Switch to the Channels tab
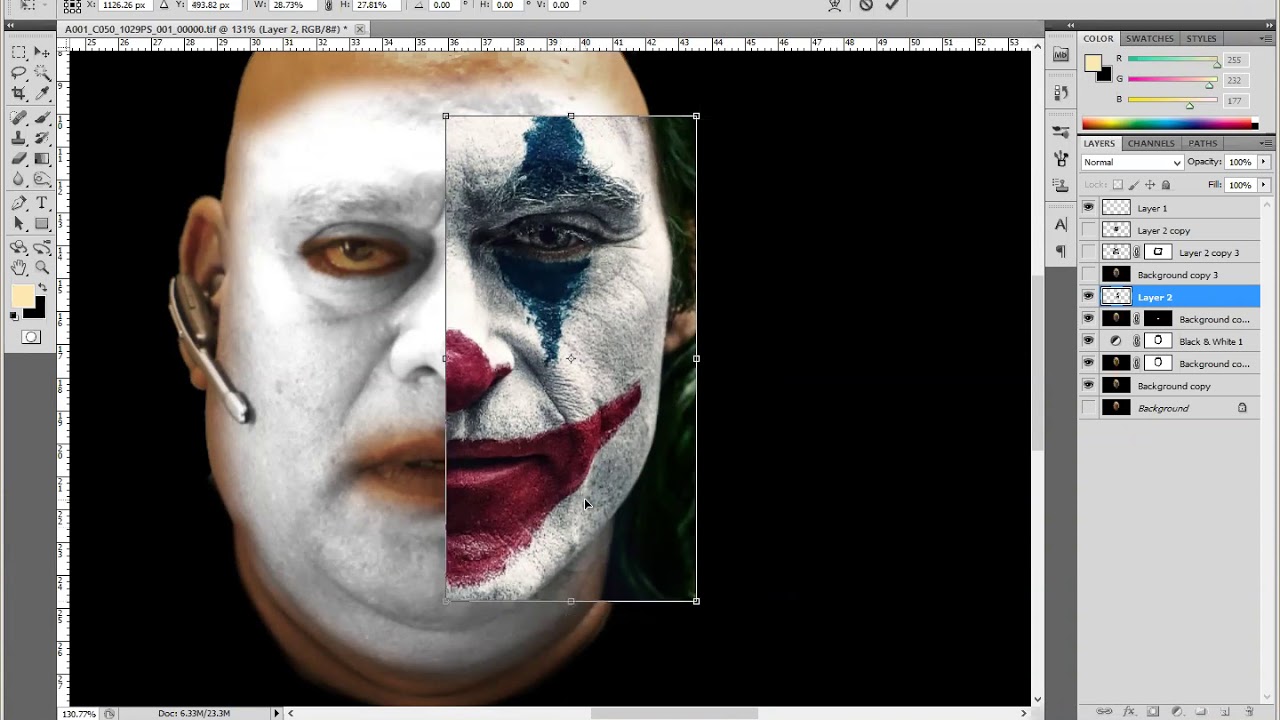Image resolution: width=1280 pixels, height=720 pixels. click(x=1151, y=143)
